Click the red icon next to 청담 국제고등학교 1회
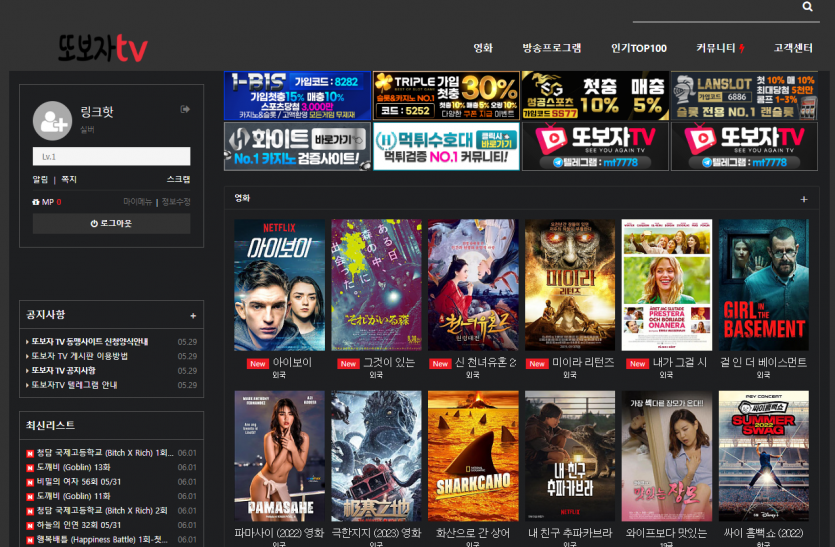Screen dimensions: 835x547 pos(30,453)
